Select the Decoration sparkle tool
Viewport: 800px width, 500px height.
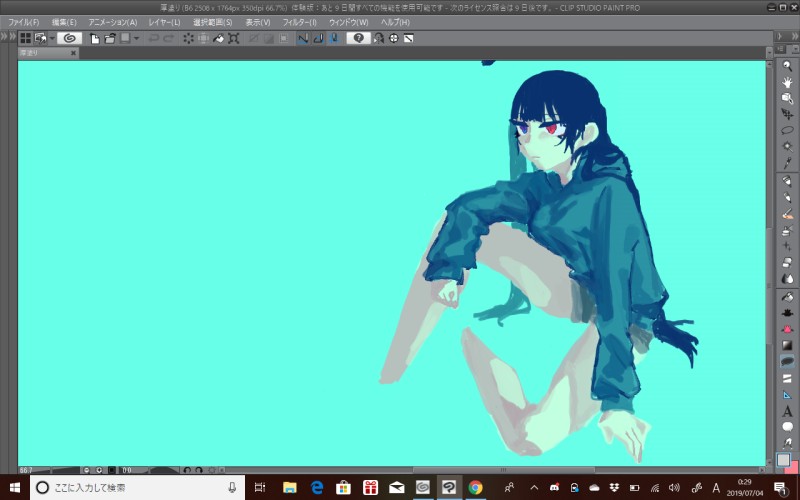coord(787,246)
